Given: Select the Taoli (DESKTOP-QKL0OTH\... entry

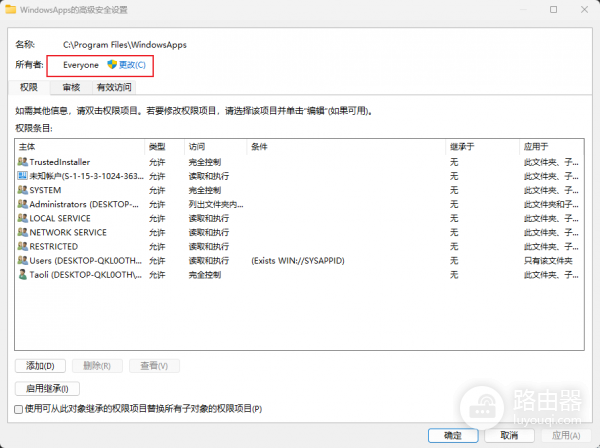Looking at the screenshot, I should click(x=299, y=275).
